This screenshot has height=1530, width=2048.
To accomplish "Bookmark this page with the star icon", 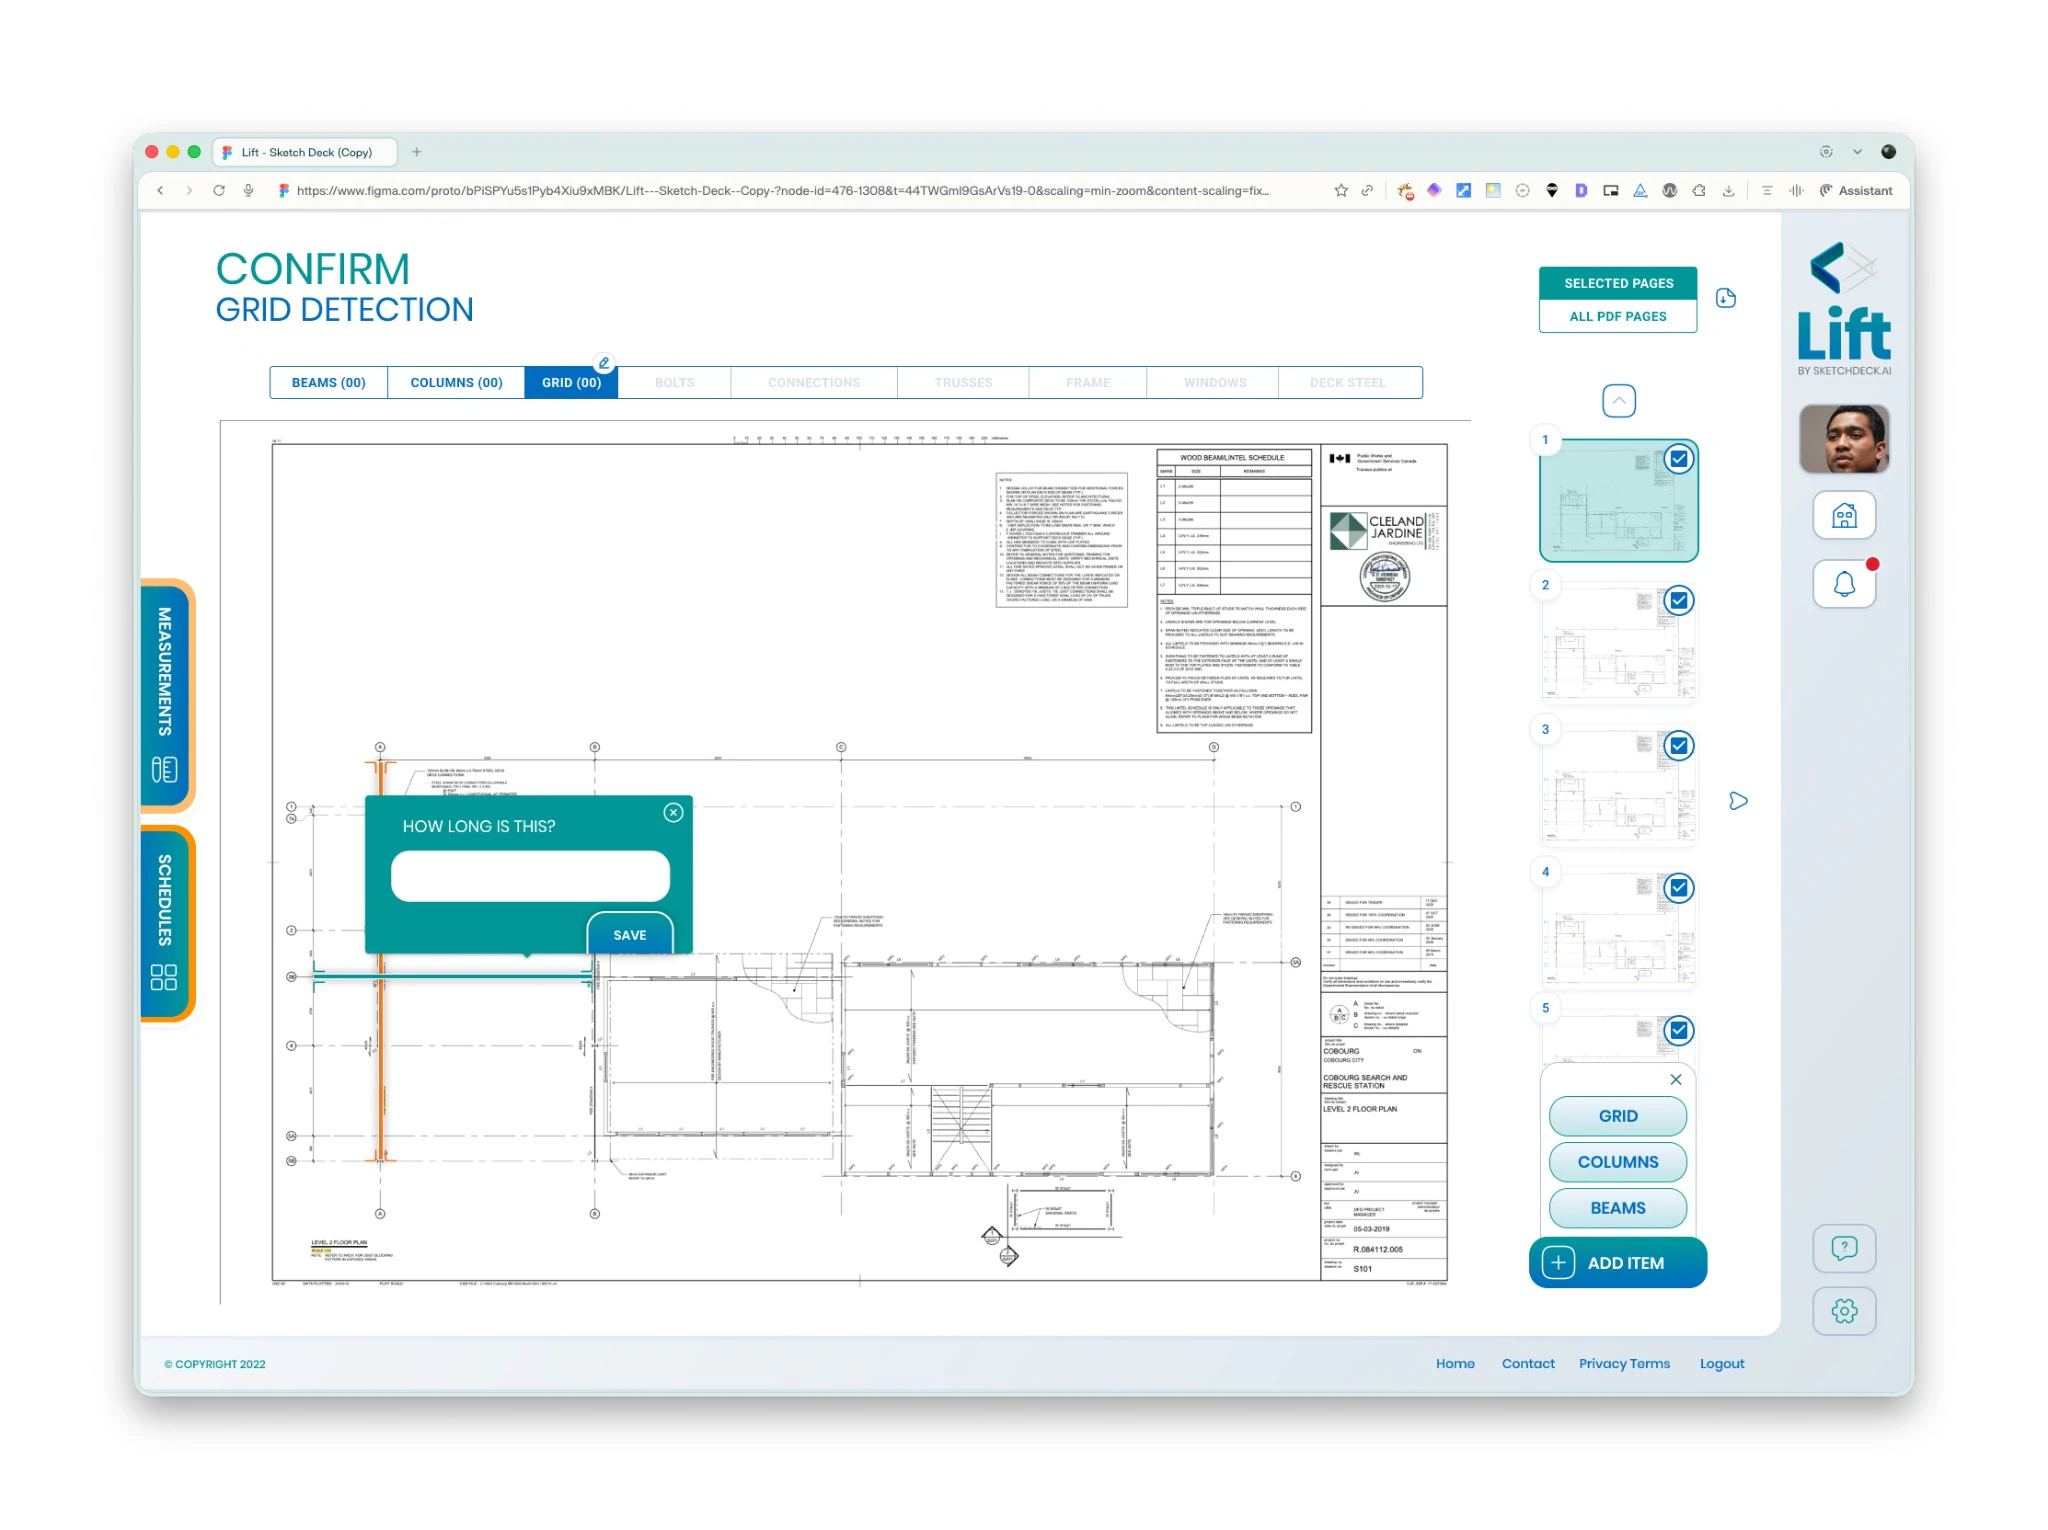I will click(1341, 190).
